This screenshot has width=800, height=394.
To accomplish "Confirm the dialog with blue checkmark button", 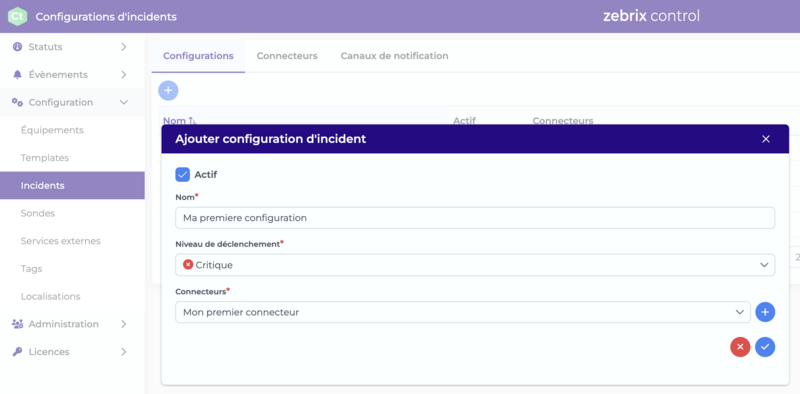I will 765,347.
